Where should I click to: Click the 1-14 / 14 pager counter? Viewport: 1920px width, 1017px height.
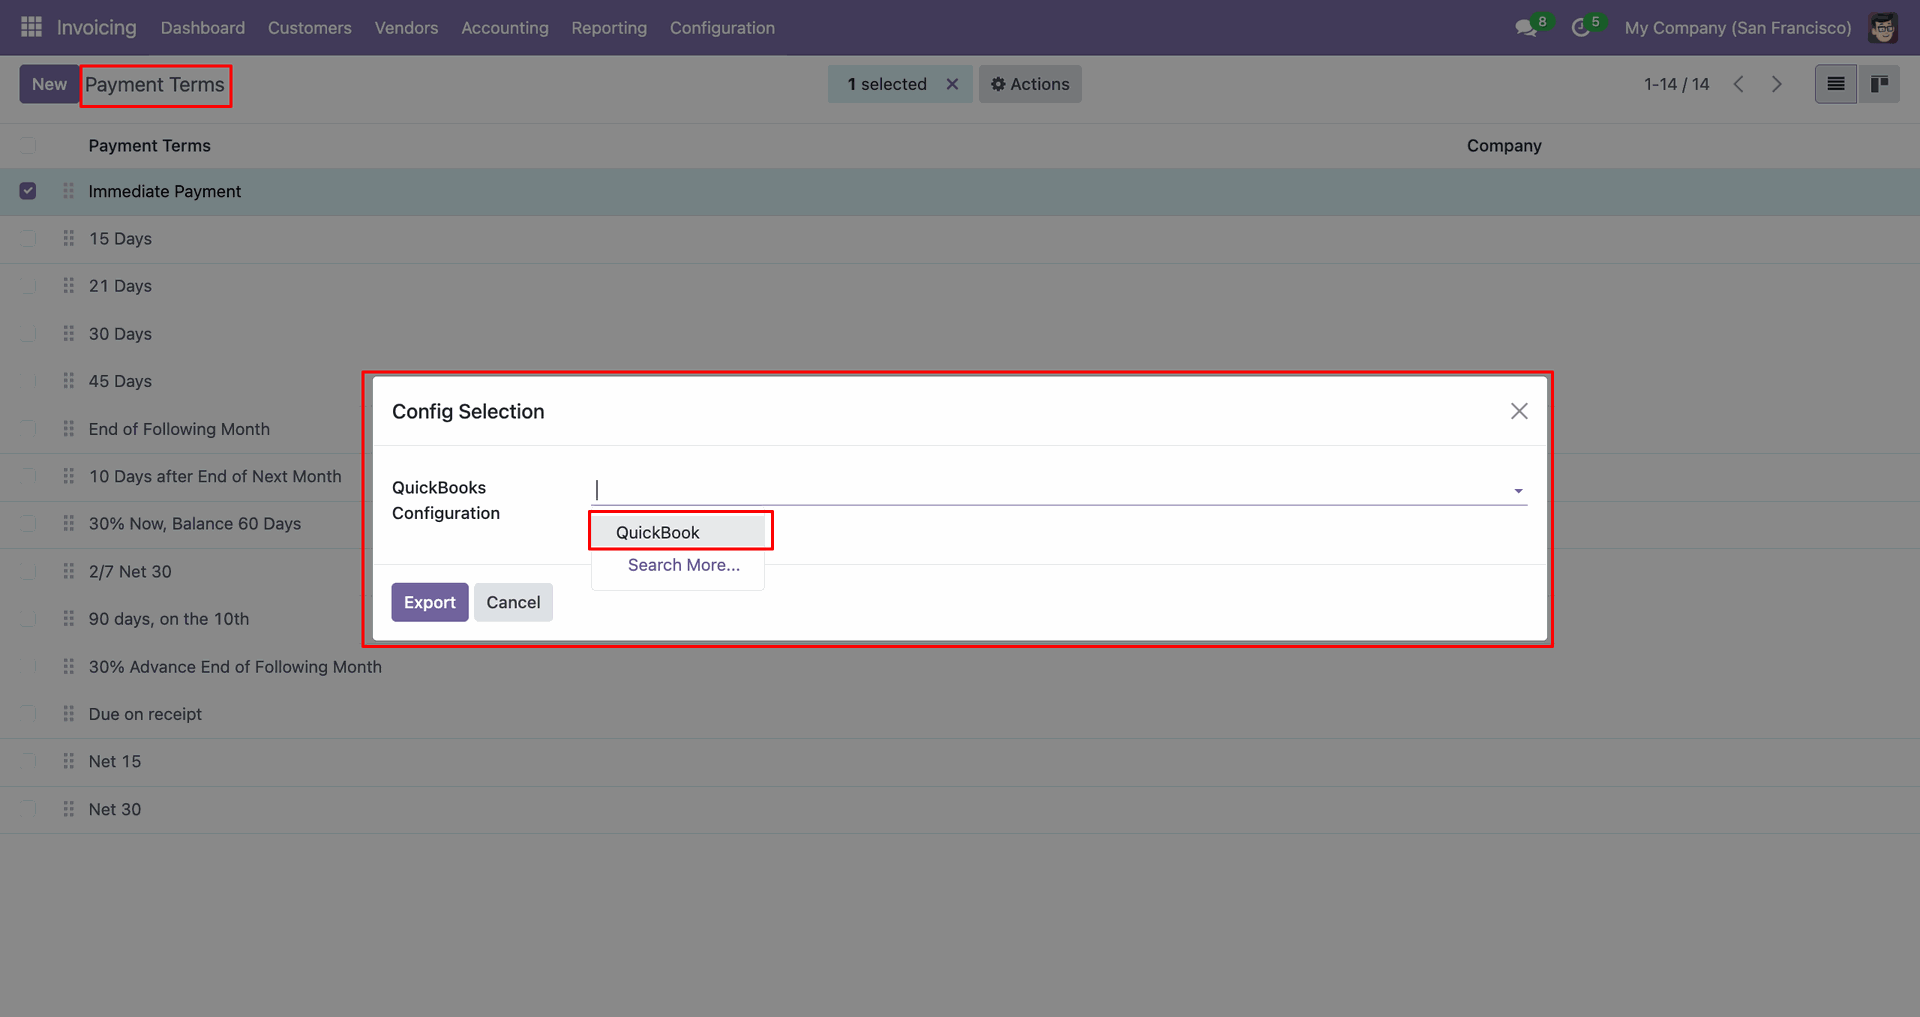point(1677,84)
